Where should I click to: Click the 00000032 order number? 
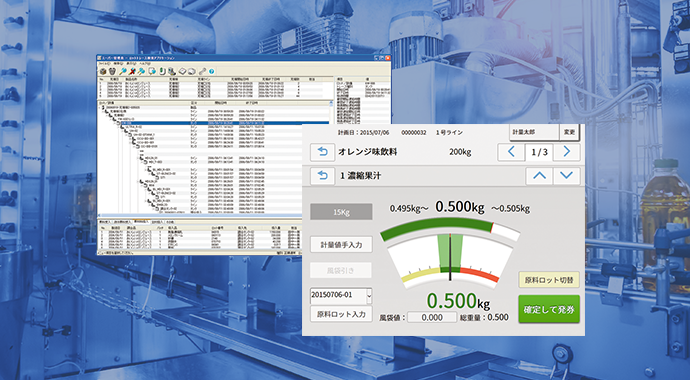[x=414, y=132]
